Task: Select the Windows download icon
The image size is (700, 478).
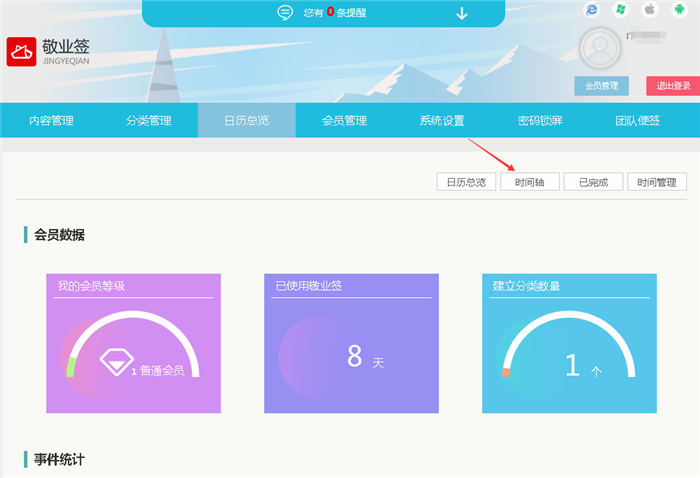Action: coord(621,9)
